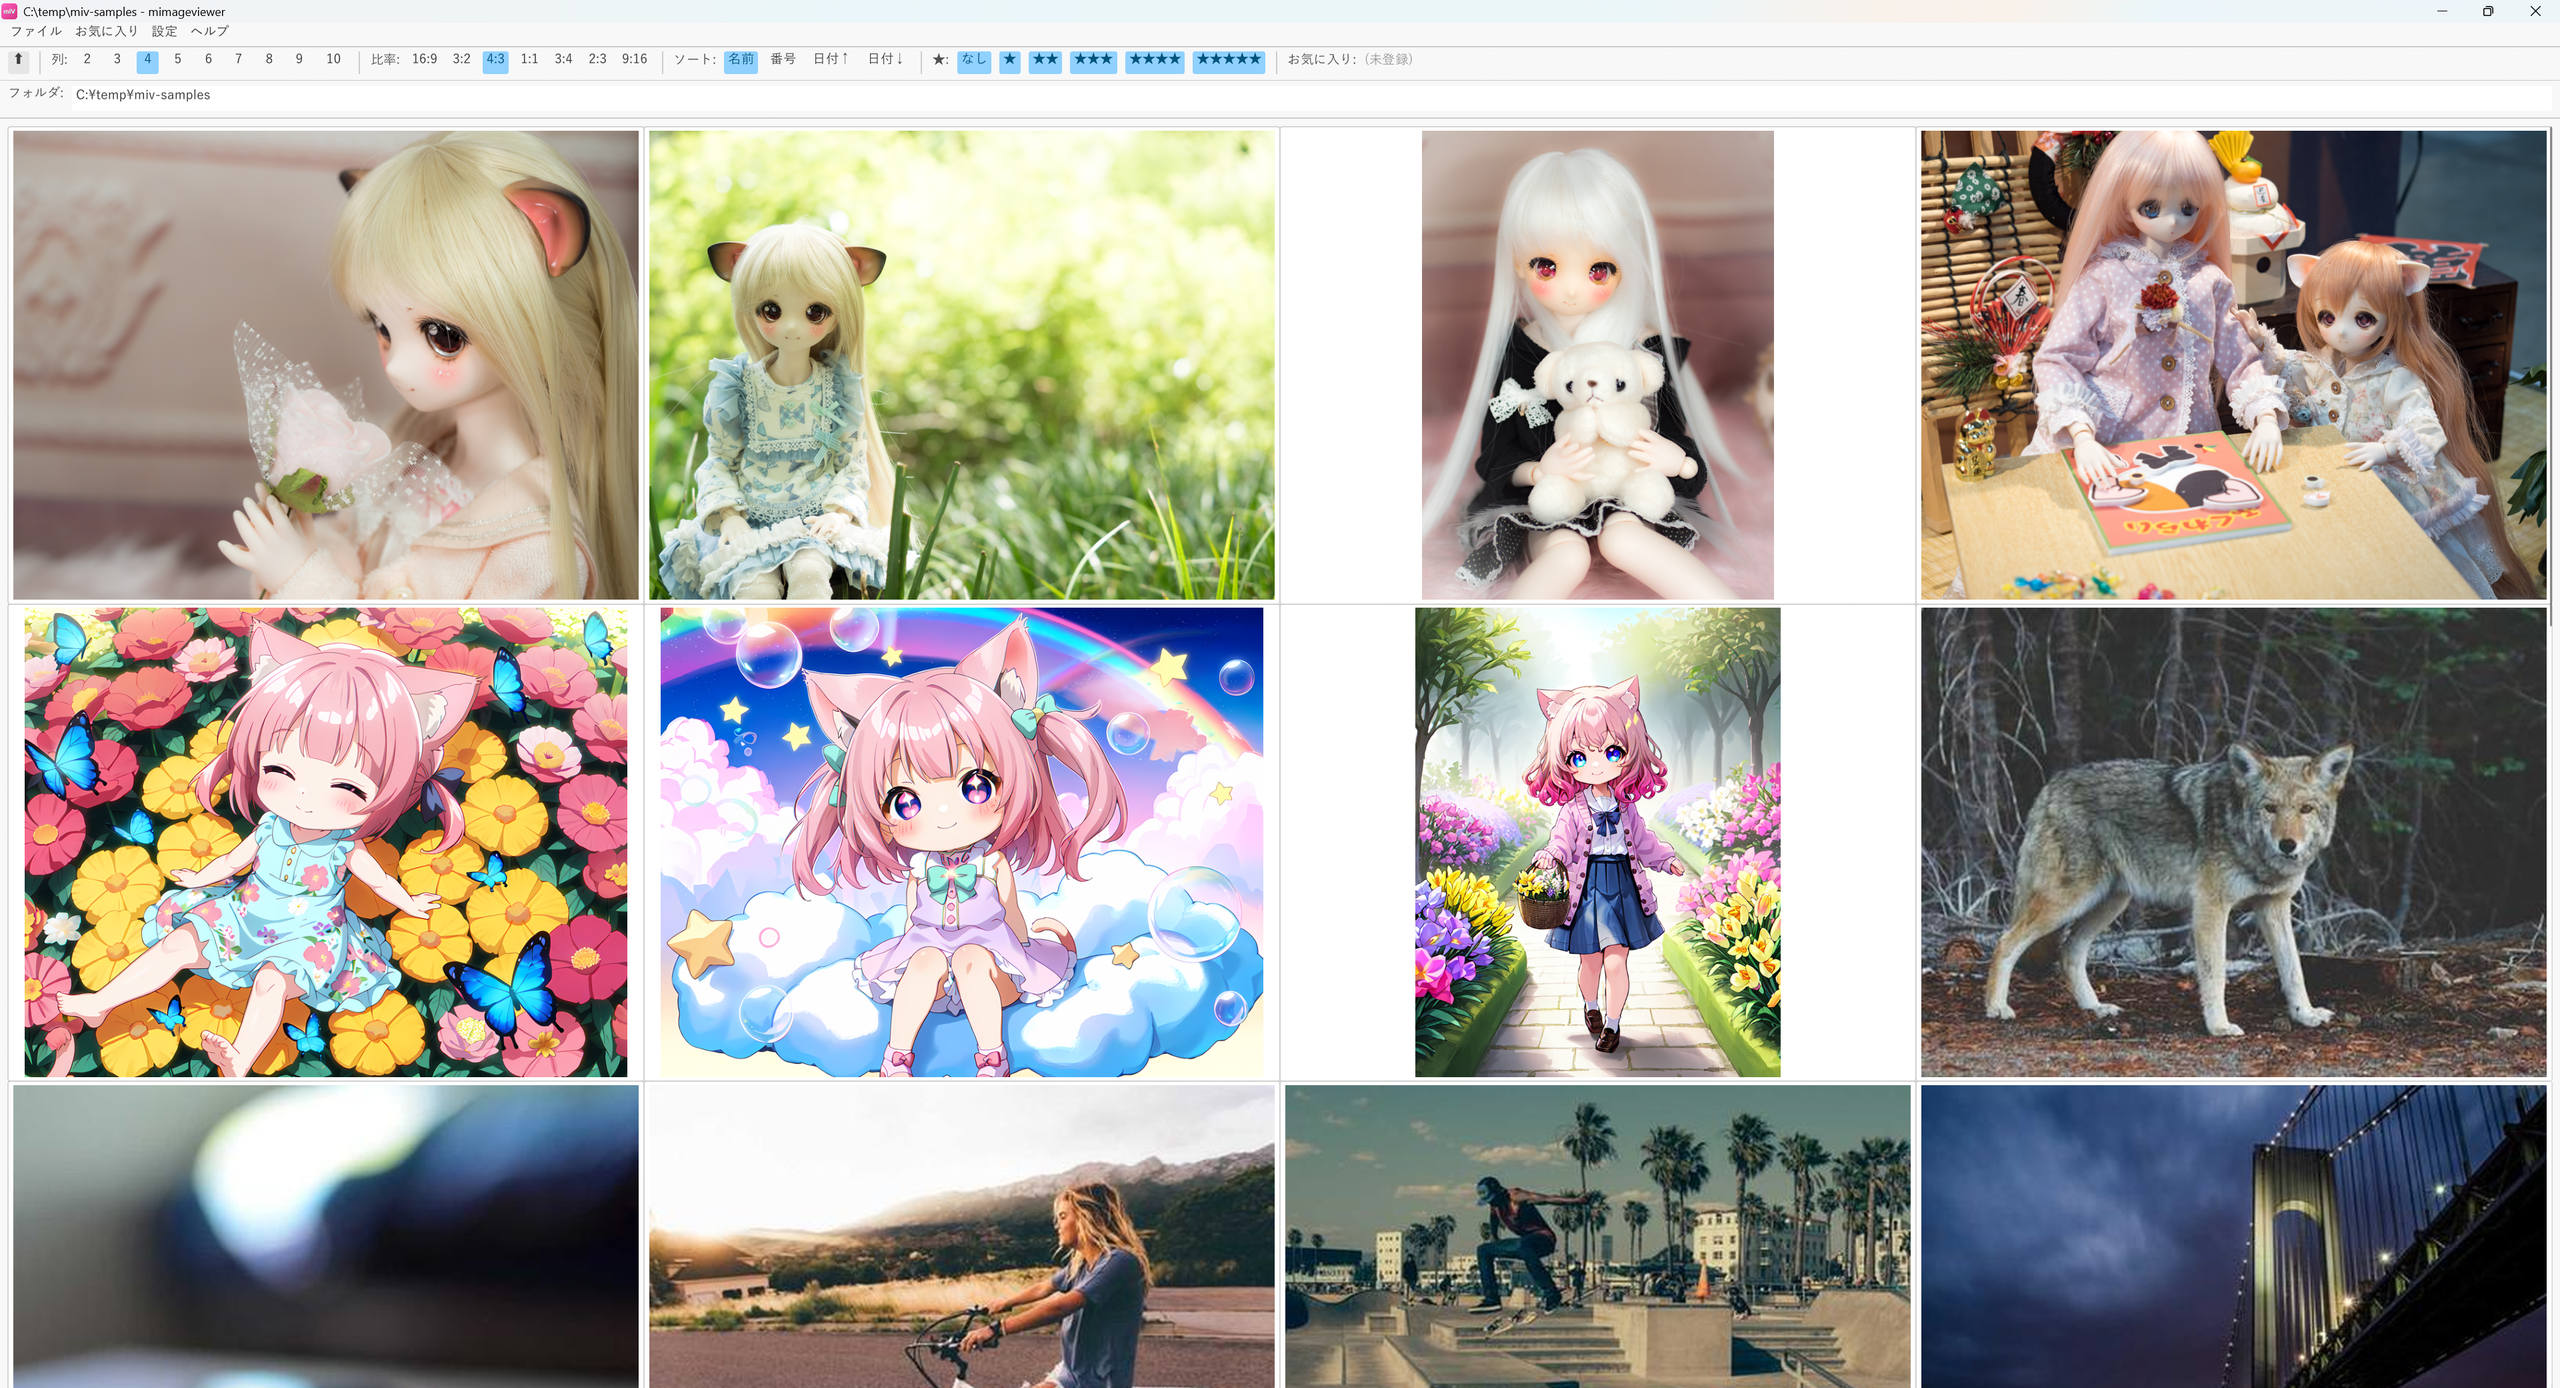The width and height of the screenshot is (2560, 1388).
Task: Sort thumbnails by 番号
Action: [x=783, y=60]
